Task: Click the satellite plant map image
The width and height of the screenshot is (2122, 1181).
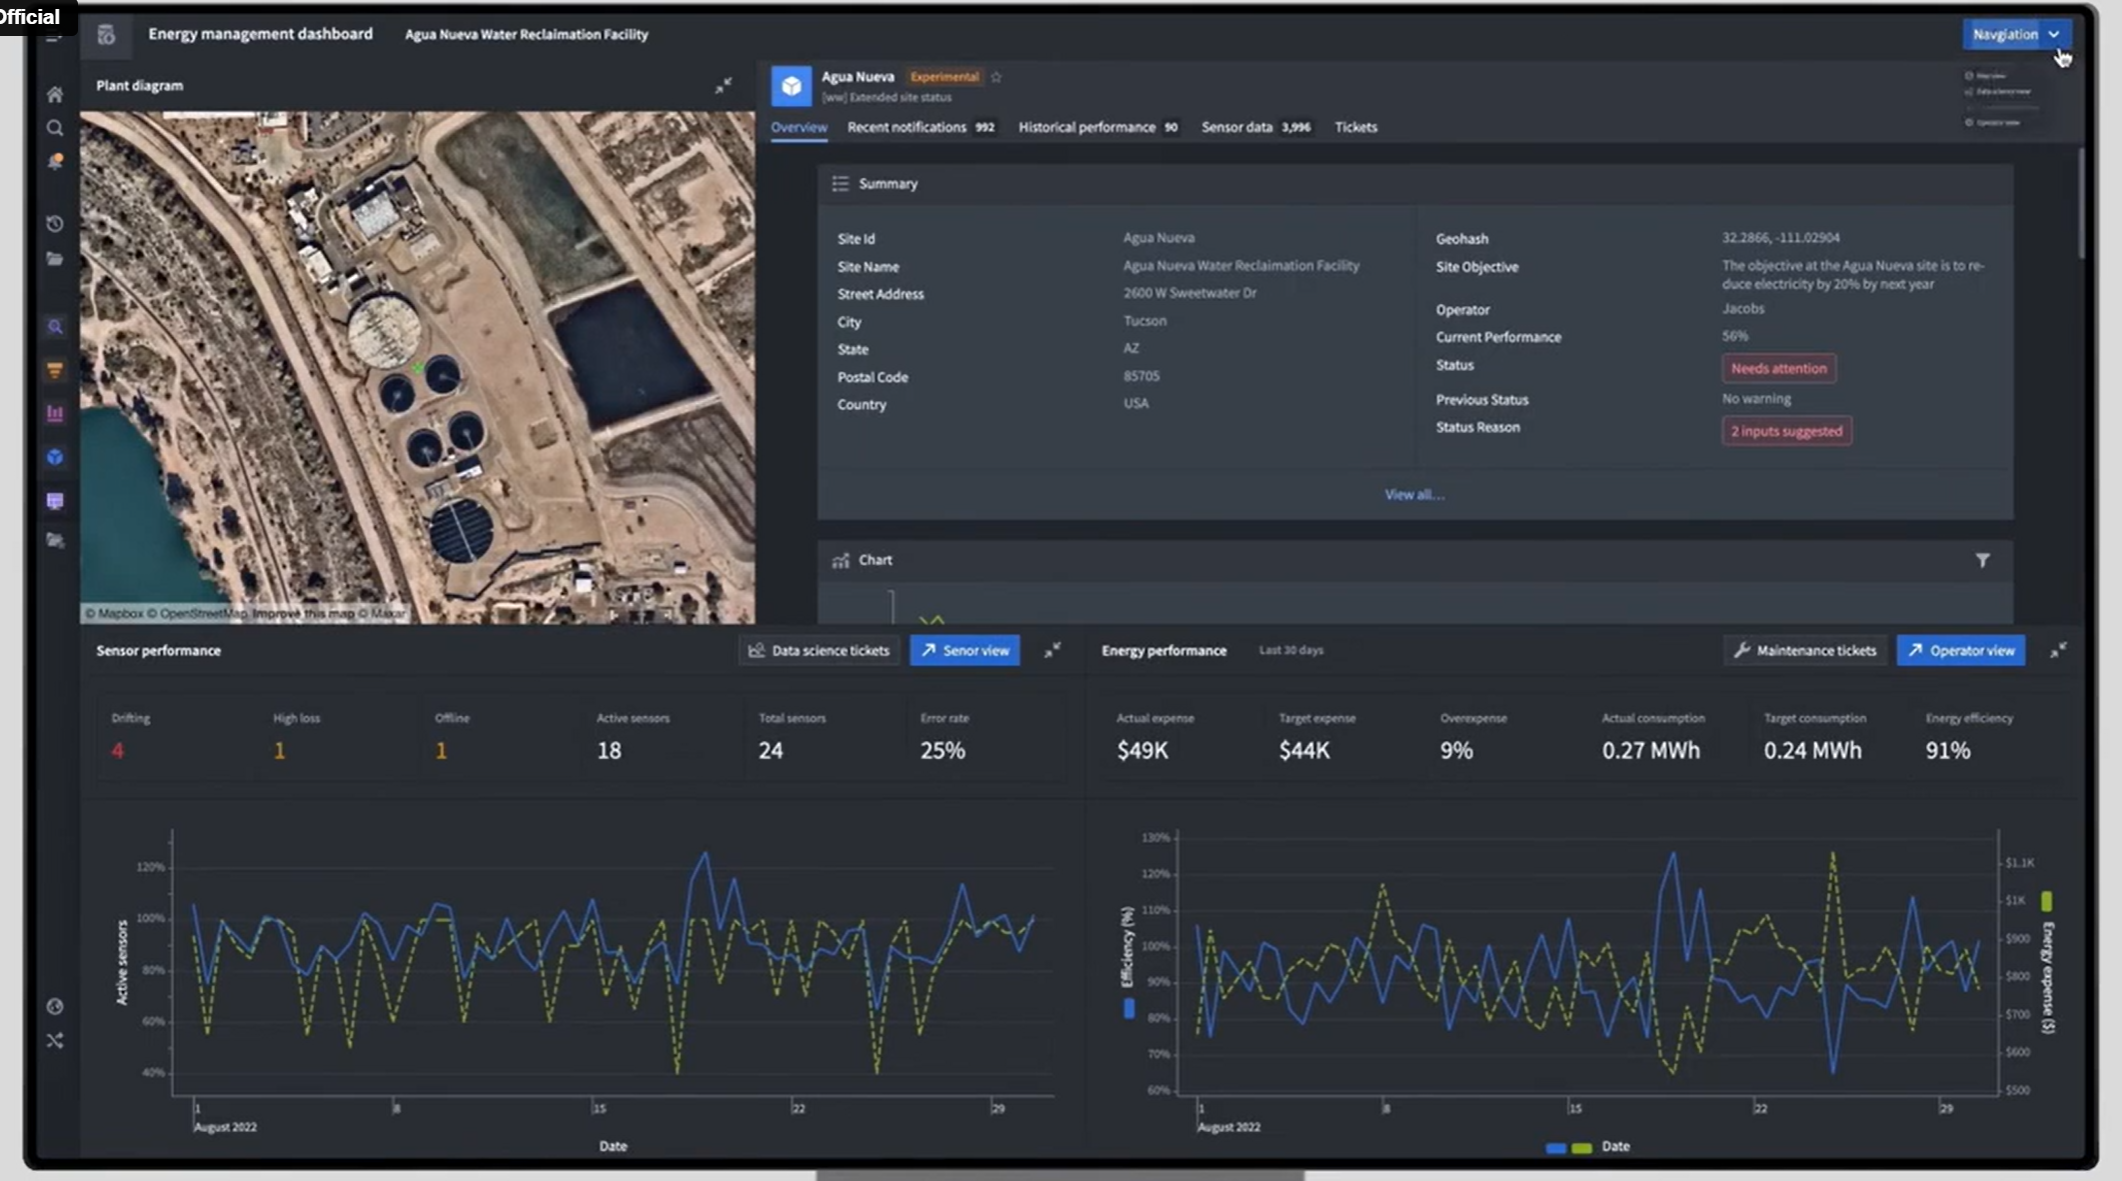Action: (417, 367)
